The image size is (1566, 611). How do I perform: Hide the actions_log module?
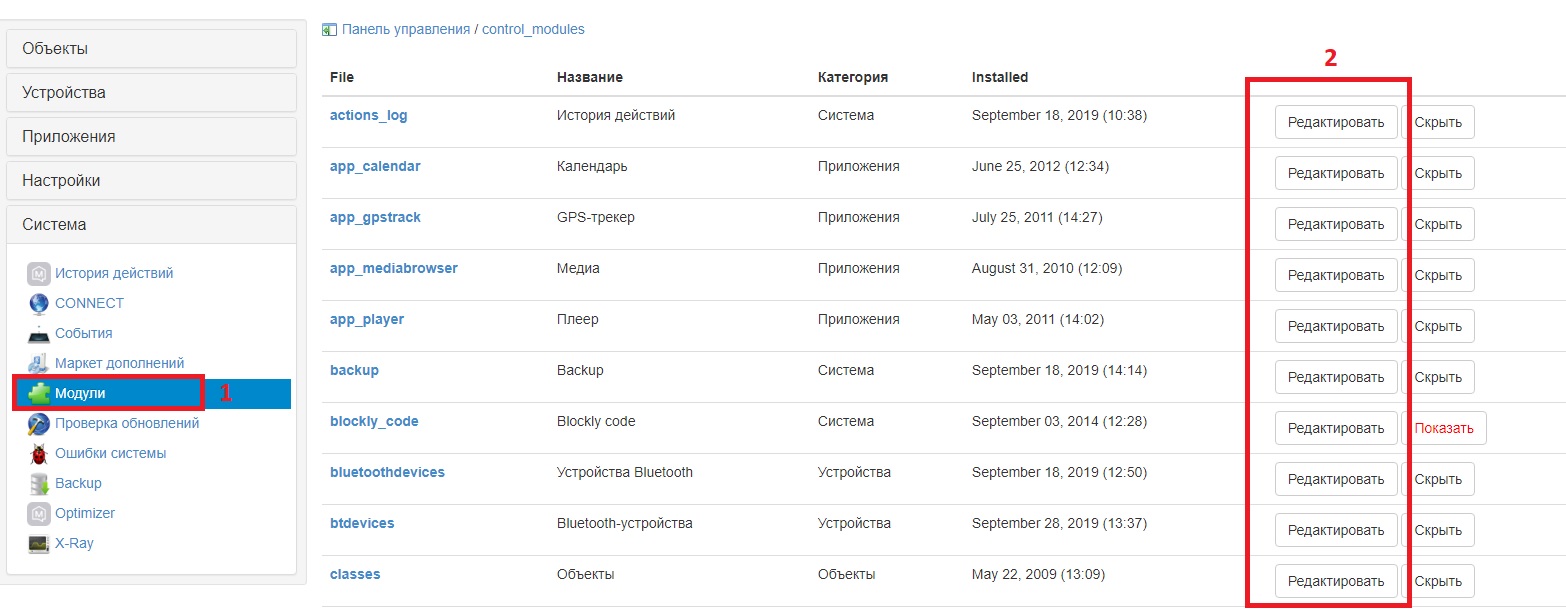coord(1438,122)
